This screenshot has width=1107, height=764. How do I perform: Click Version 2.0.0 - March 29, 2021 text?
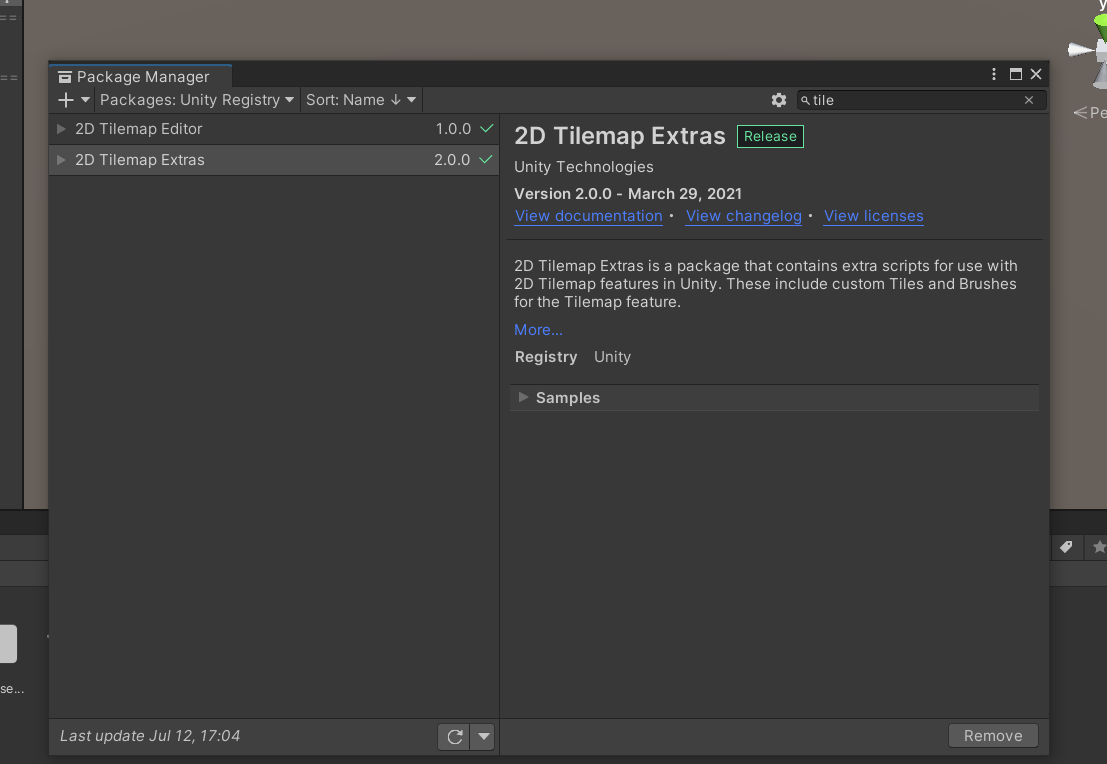pos(628,193)
